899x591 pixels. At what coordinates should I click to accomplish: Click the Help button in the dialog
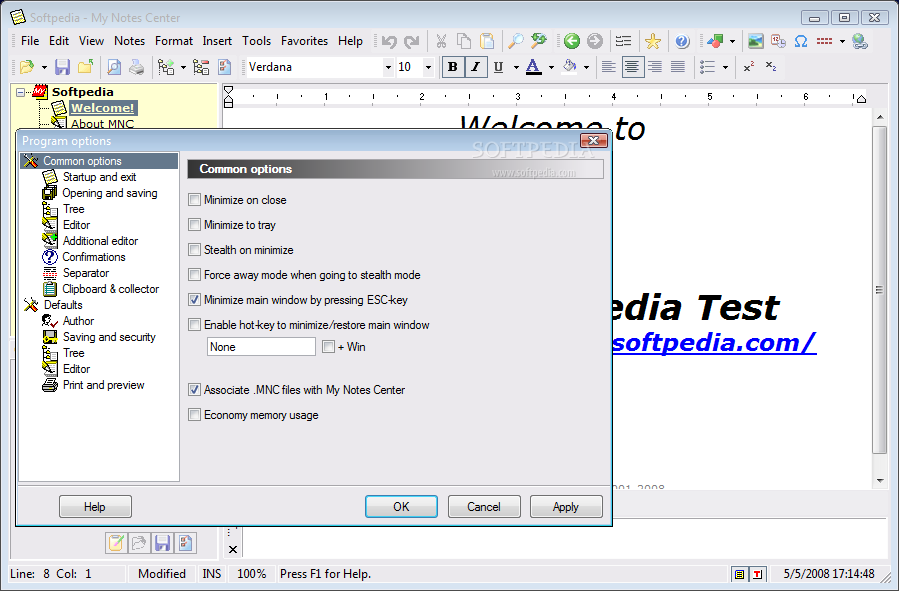click(95, 507)
